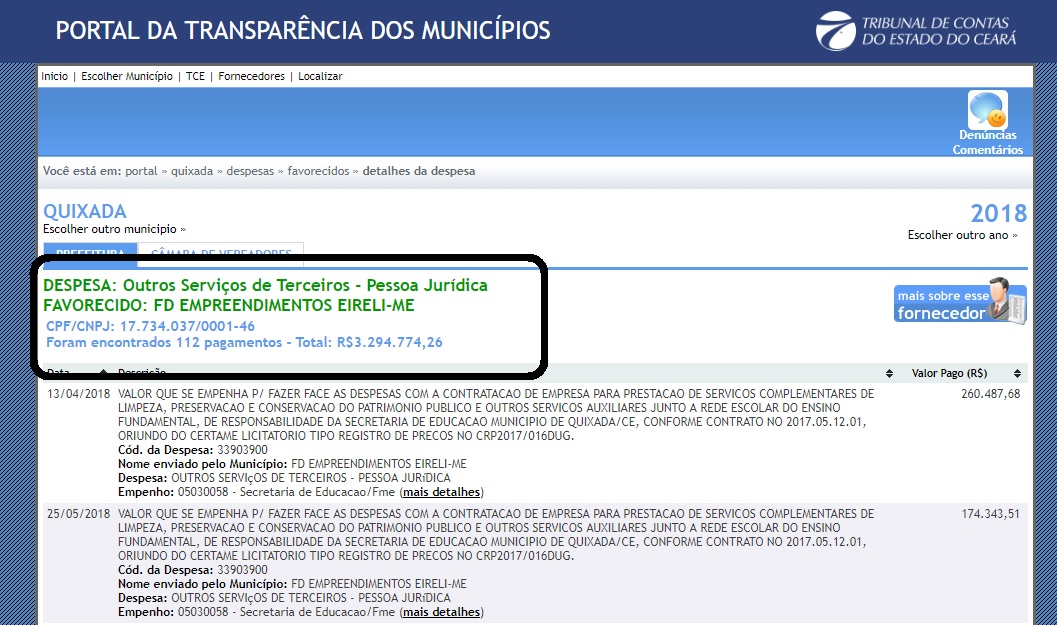Select the Prefeitura tab
Screen dimensions: 1057x625
(x=90, y=254)
